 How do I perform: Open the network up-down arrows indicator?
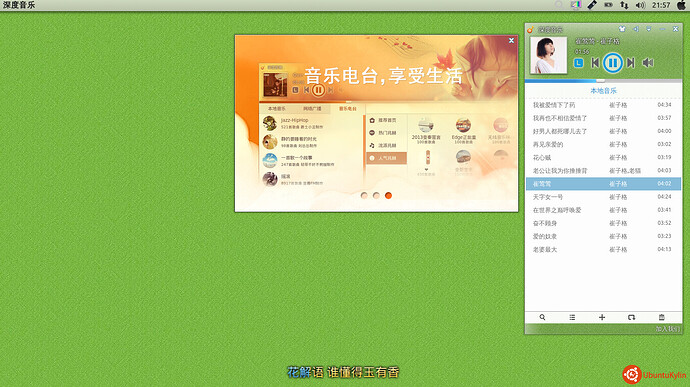624,5
